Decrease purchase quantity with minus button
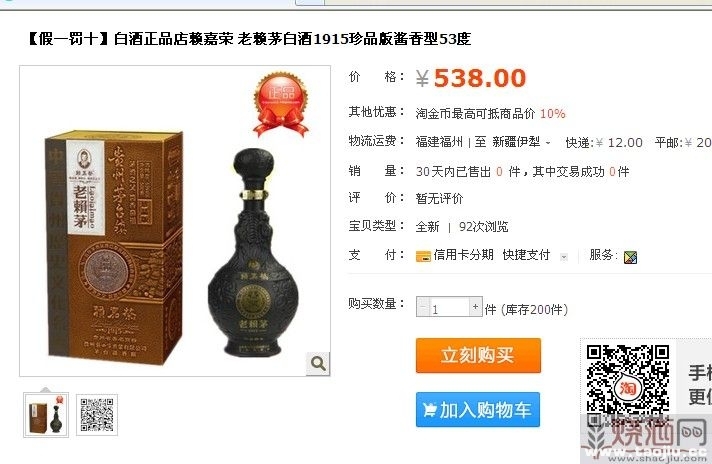The height and width of the screenshot is (464, 712). [x=422, y=306]
